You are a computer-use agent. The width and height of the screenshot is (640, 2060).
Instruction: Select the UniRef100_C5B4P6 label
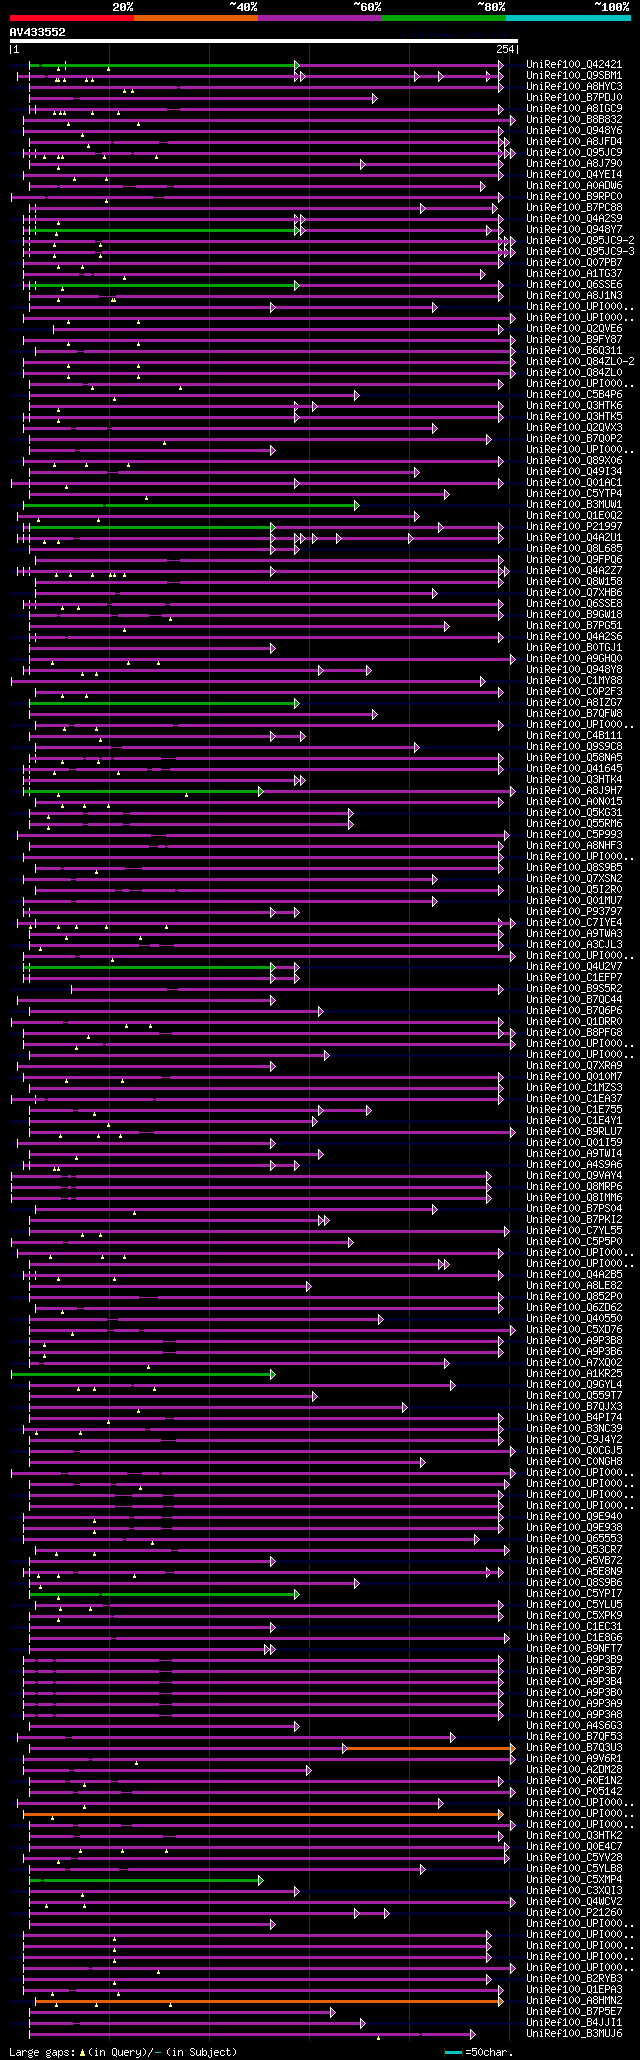point(574,394)
